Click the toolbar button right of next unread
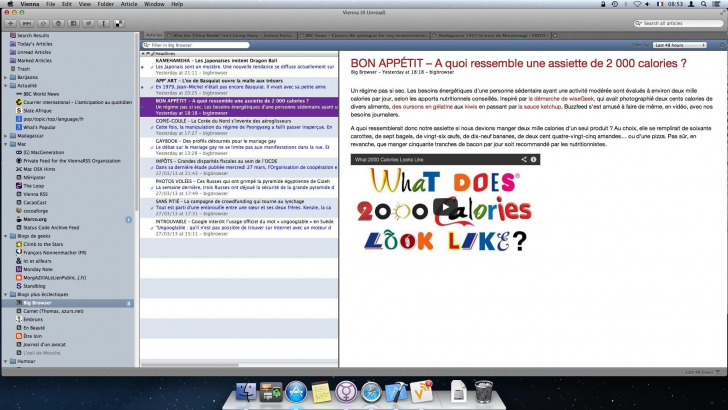 coord(43,23)
